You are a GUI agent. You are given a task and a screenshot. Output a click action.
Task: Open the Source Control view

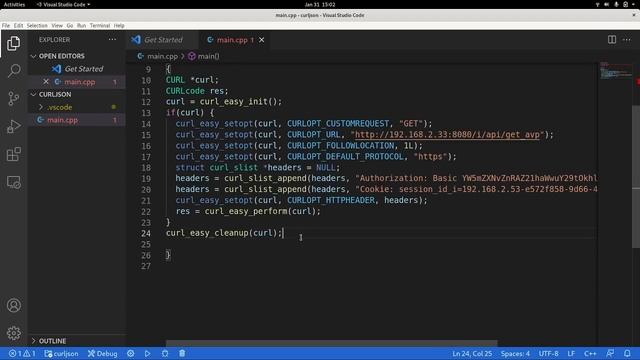[x=13, y=99]
